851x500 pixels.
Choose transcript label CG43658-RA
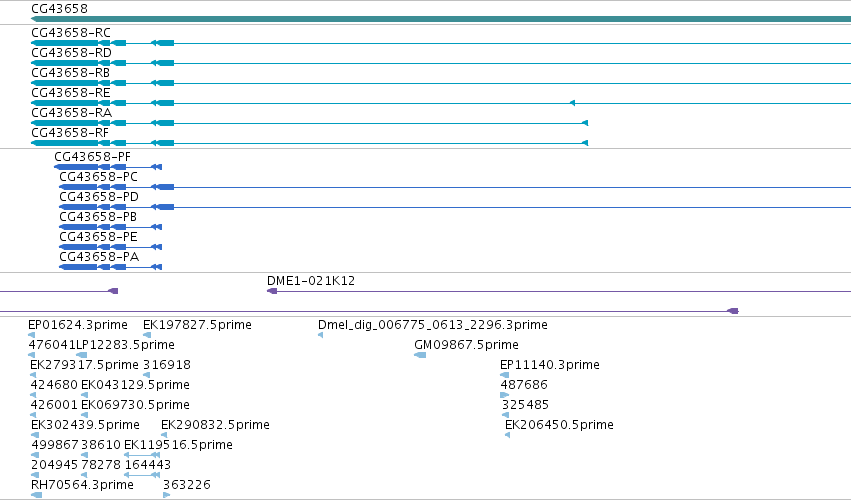point(71,113)
